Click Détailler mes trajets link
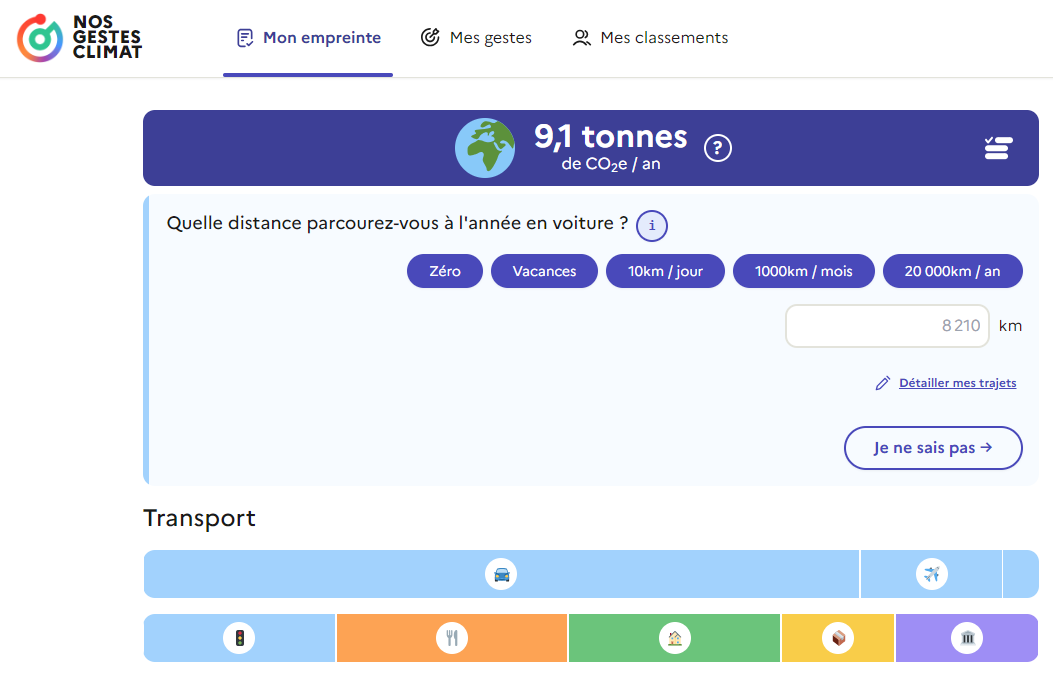The image size is (1053, 676). [x=957, y=383]
